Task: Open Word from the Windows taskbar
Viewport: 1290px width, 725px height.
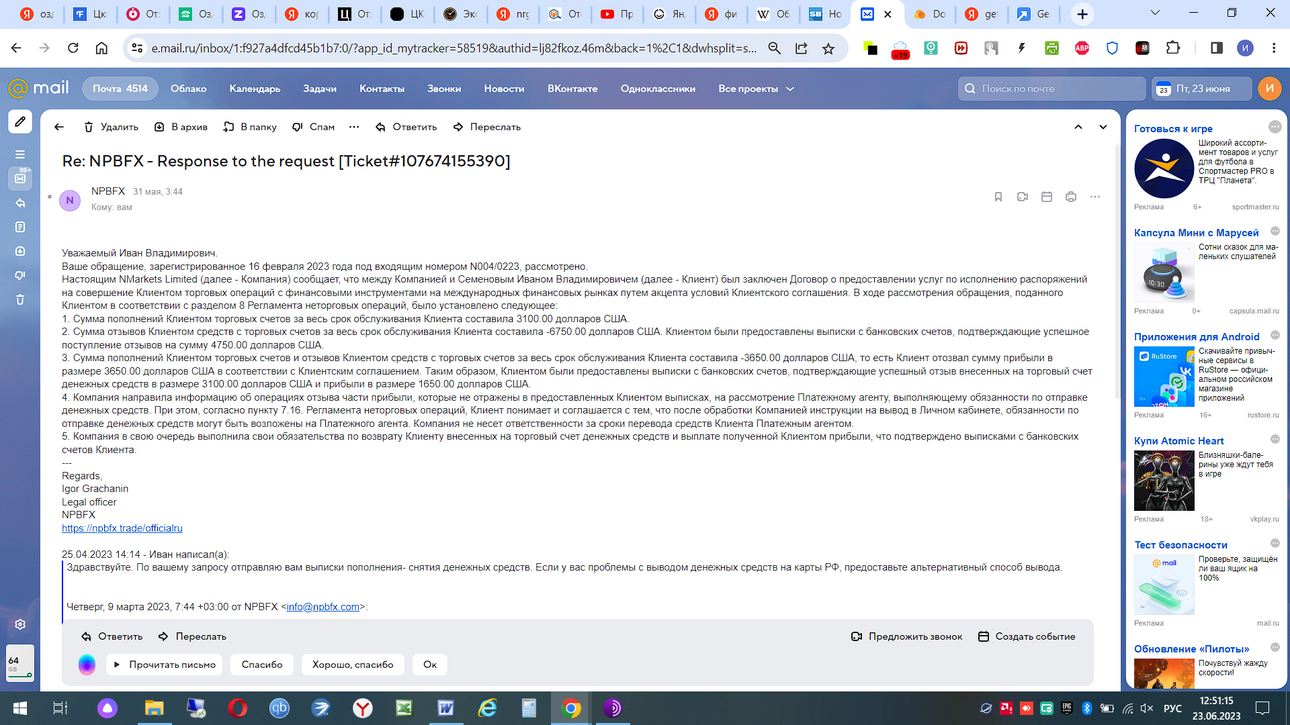Action: (445, 708)
